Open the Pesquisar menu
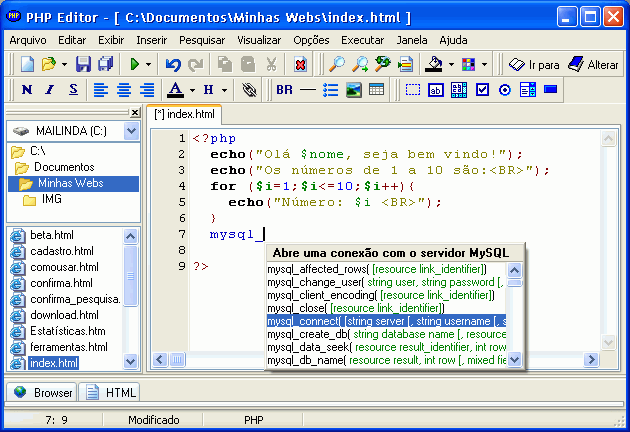Screen dimensions: 630x432 pyautogui.click(x=202, y=40)
